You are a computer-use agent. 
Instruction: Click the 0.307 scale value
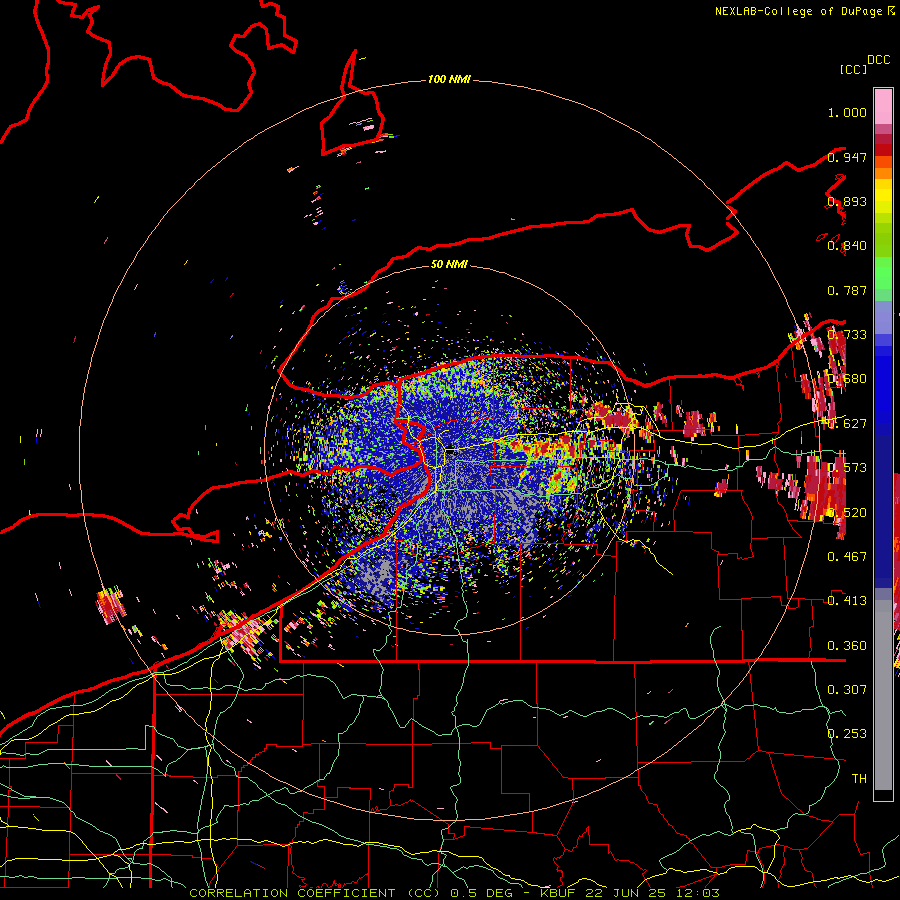click(847, 689)
